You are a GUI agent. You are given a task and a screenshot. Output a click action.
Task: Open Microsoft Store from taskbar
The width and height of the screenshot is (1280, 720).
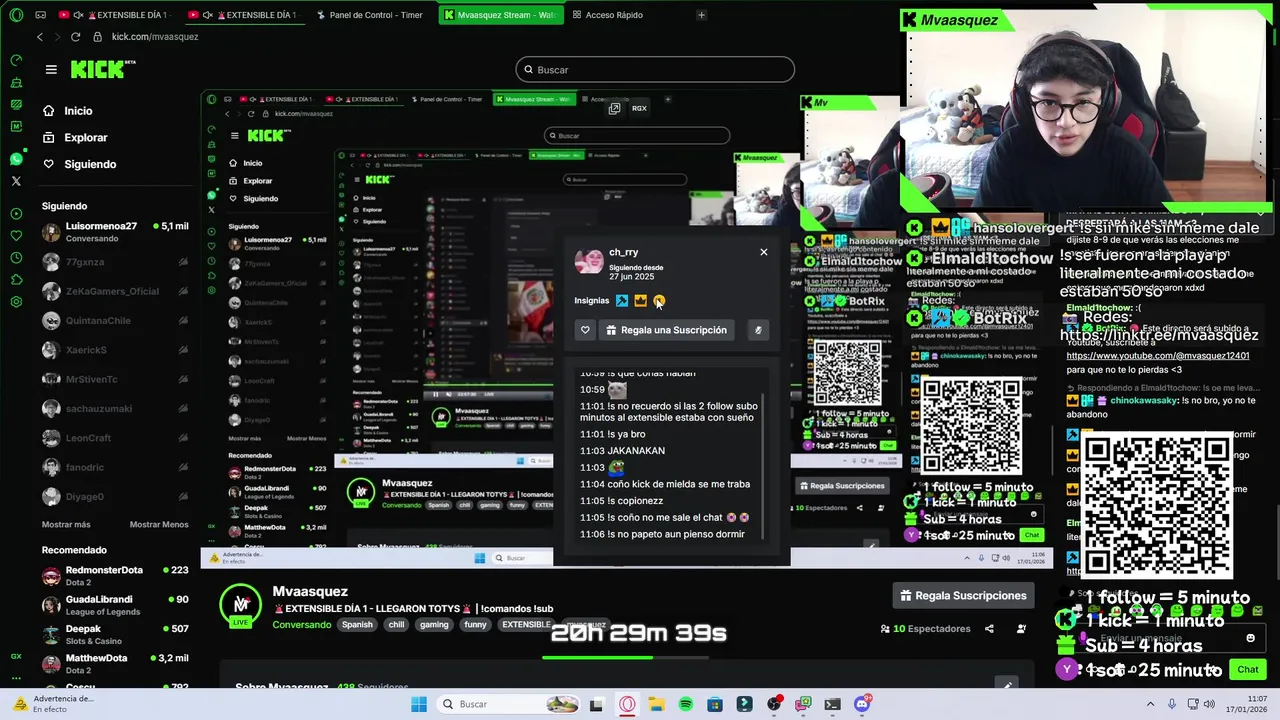(715, 705)
